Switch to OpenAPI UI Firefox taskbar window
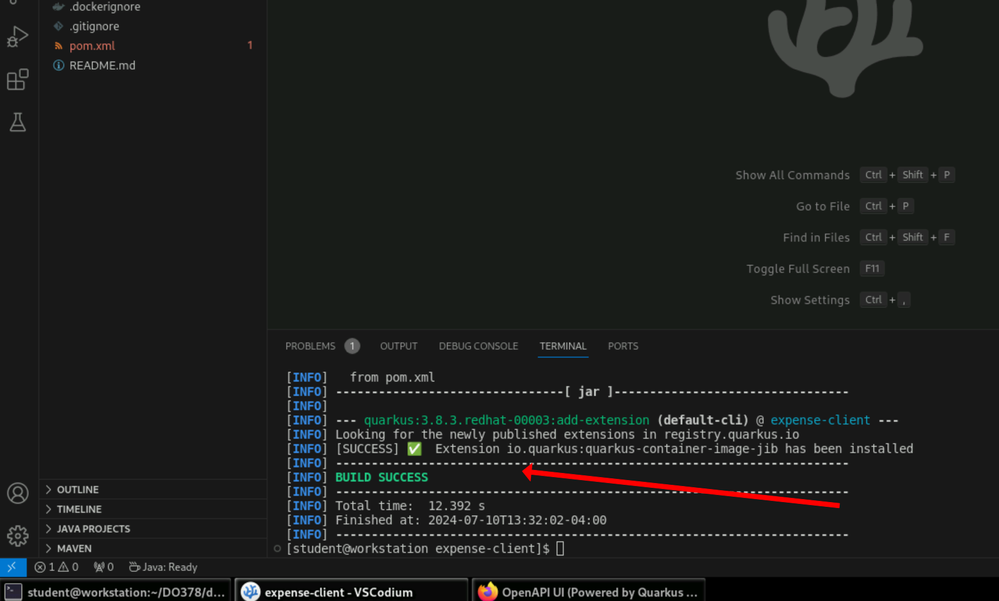Image resolution: width=999 pixels, height=601 pixels. pos(588,592)
